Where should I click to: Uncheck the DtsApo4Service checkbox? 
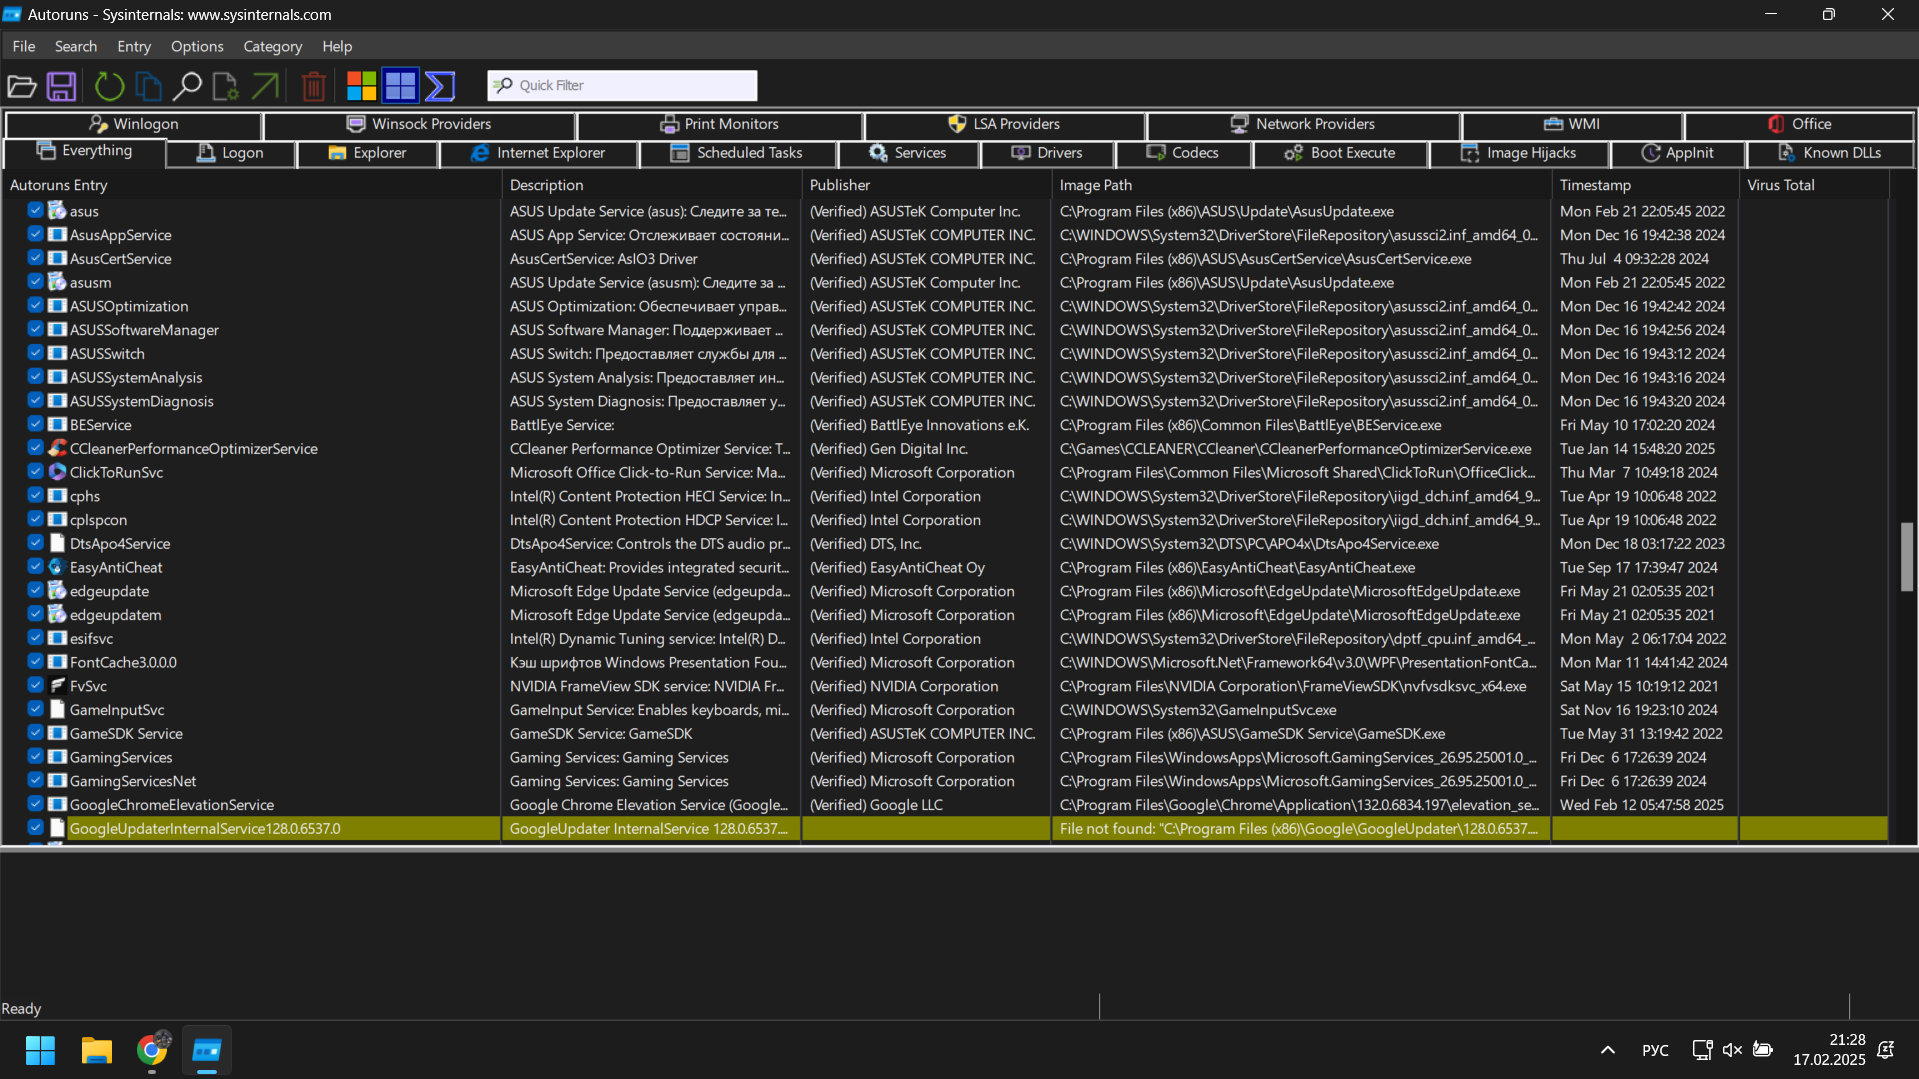35,543
